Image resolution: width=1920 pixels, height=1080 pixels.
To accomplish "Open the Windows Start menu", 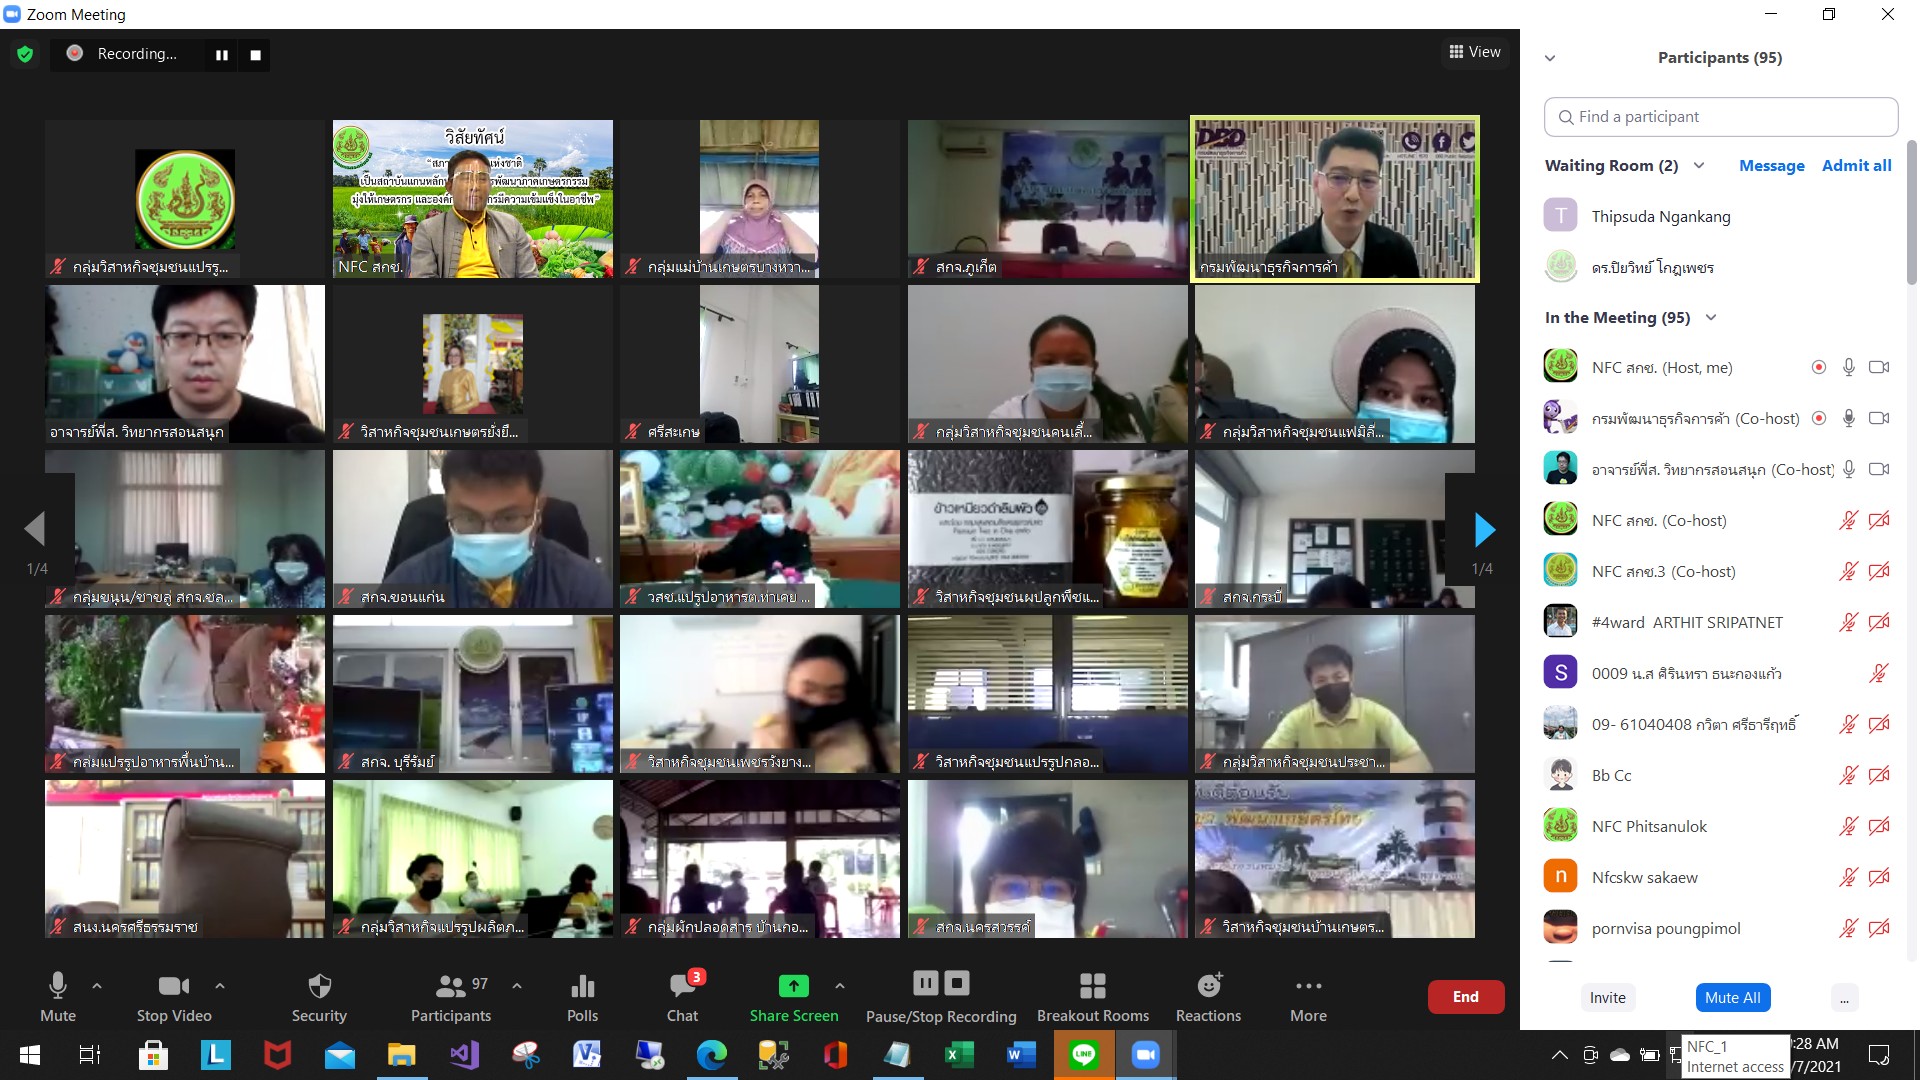I will tap(30, 1055).
